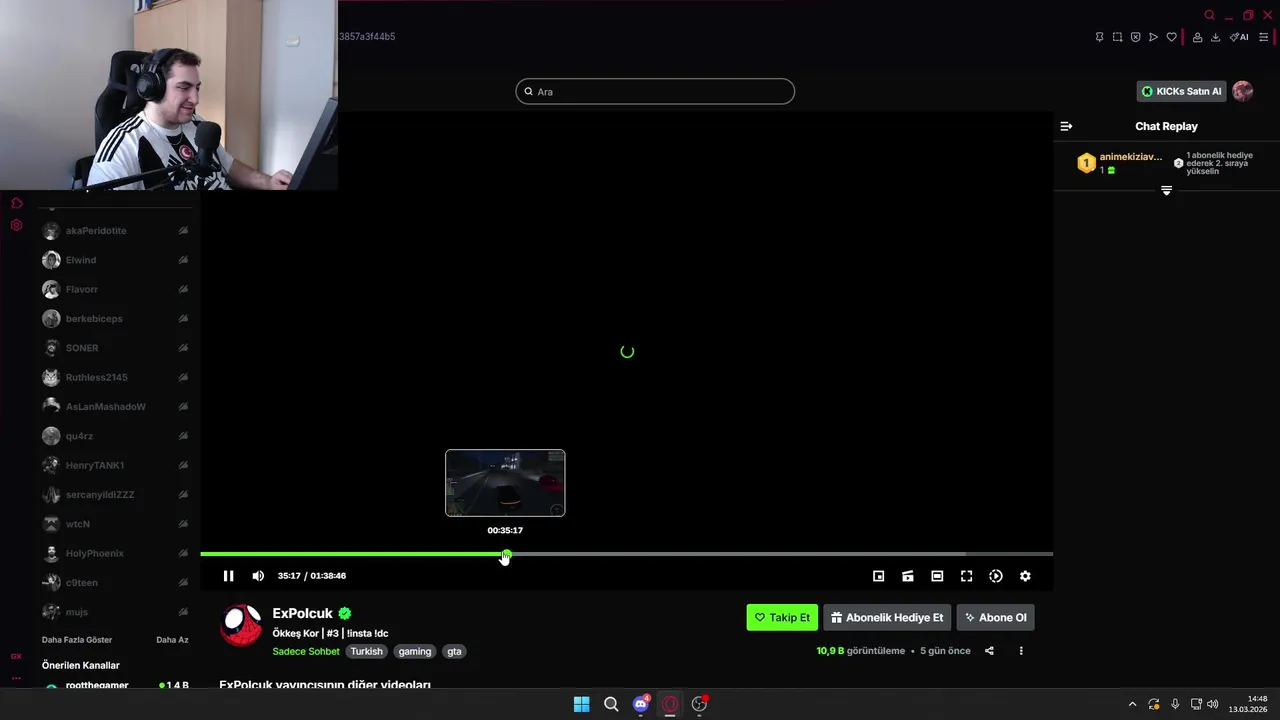The height and width of the screenshot is (720, 1280).
Task: Open the video more-options menu
Action: click(x=1021, y=651)
